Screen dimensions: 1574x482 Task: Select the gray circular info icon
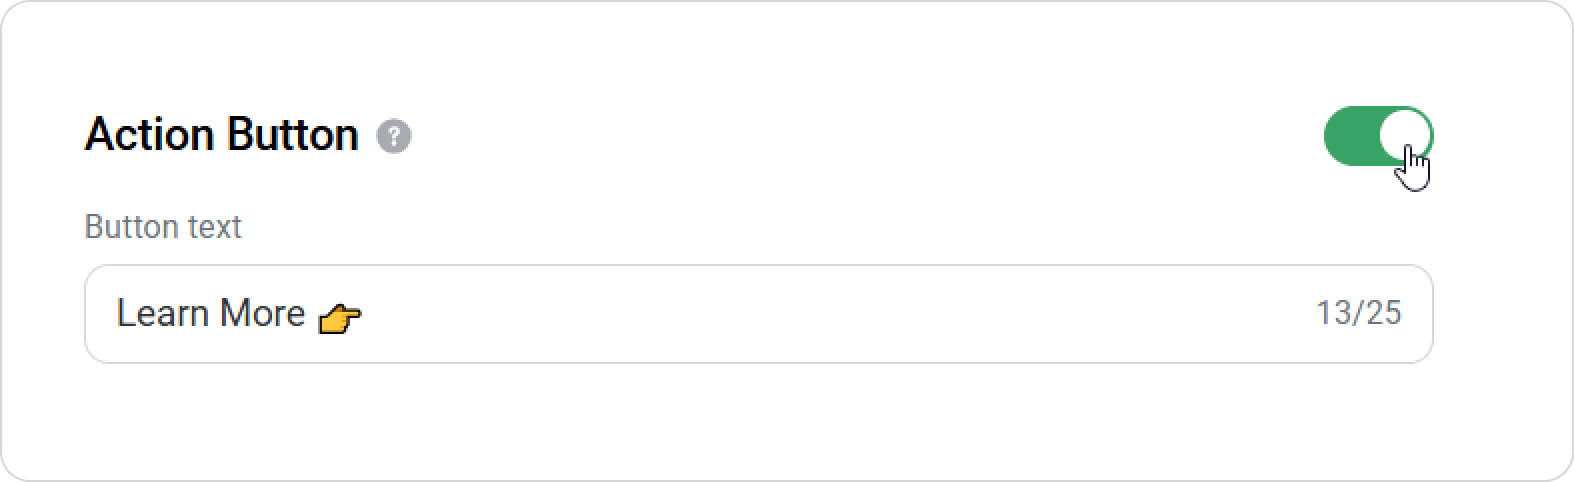pyautogui.click(x=394, y=136)
